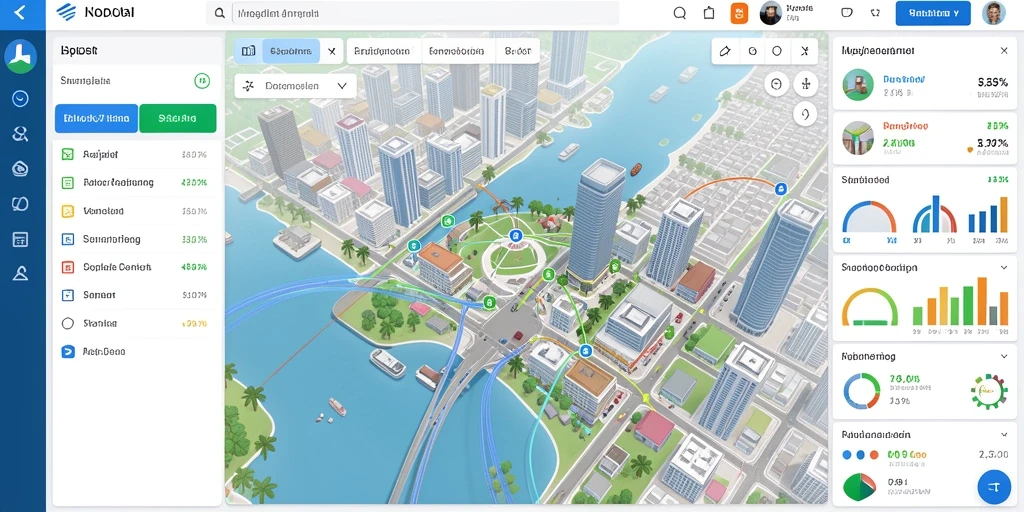
Task: Click the round move/pan control on the map
Action: pyautogui.click(x=806, y=84)
